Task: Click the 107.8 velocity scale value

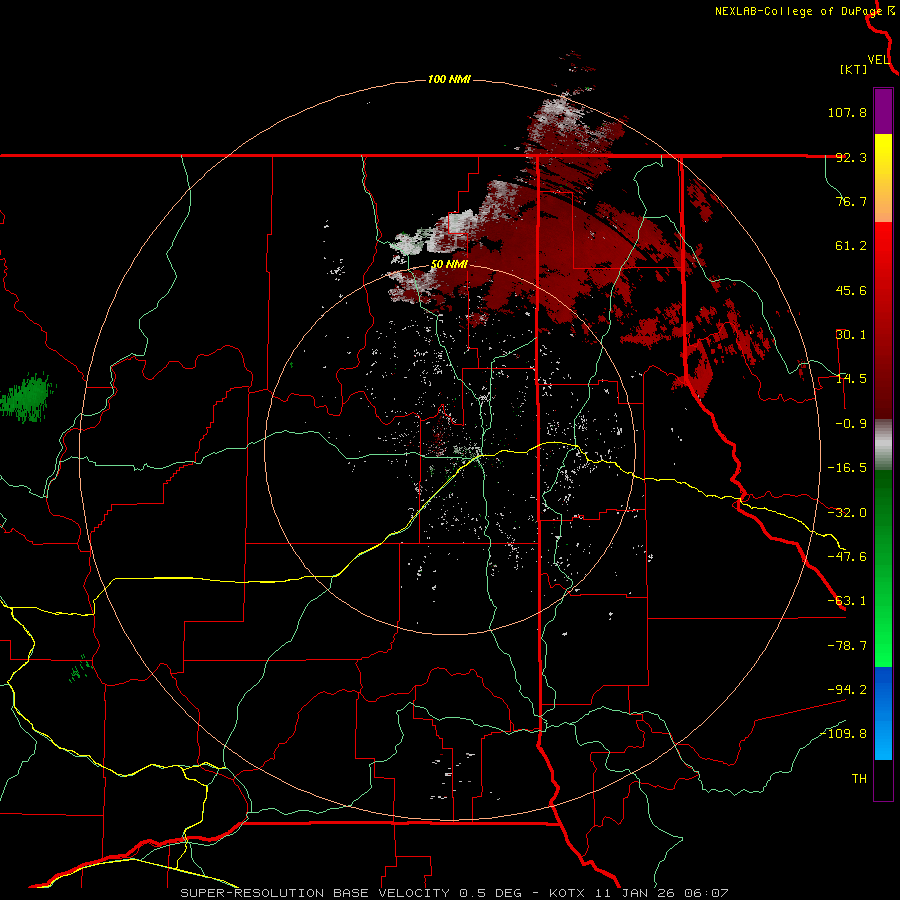Action: coord(847,112)
